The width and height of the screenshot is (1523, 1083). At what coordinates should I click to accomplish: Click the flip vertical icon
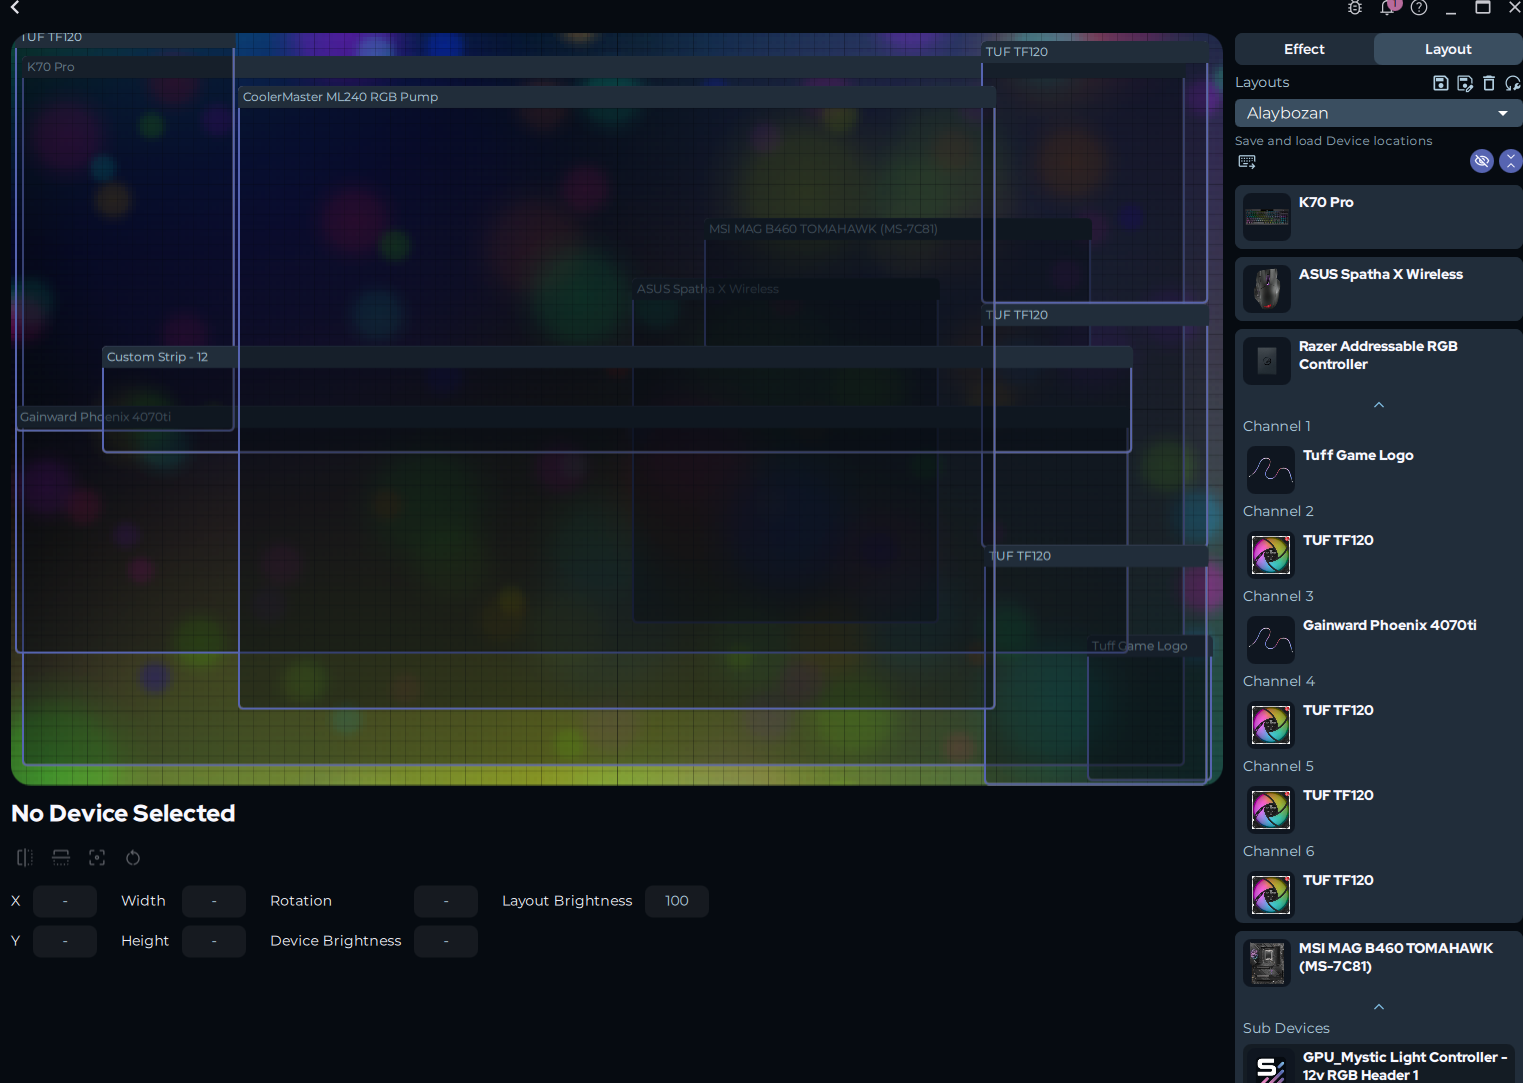61,857
